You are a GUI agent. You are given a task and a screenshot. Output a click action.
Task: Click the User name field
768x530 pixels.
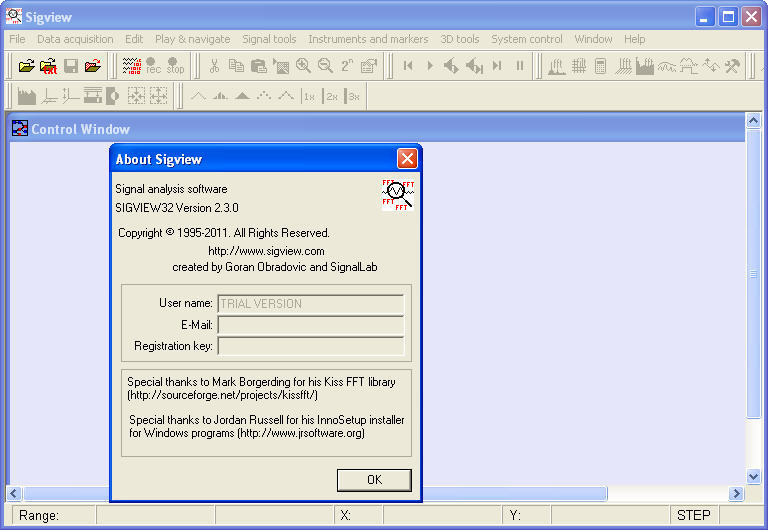point(311,304)
